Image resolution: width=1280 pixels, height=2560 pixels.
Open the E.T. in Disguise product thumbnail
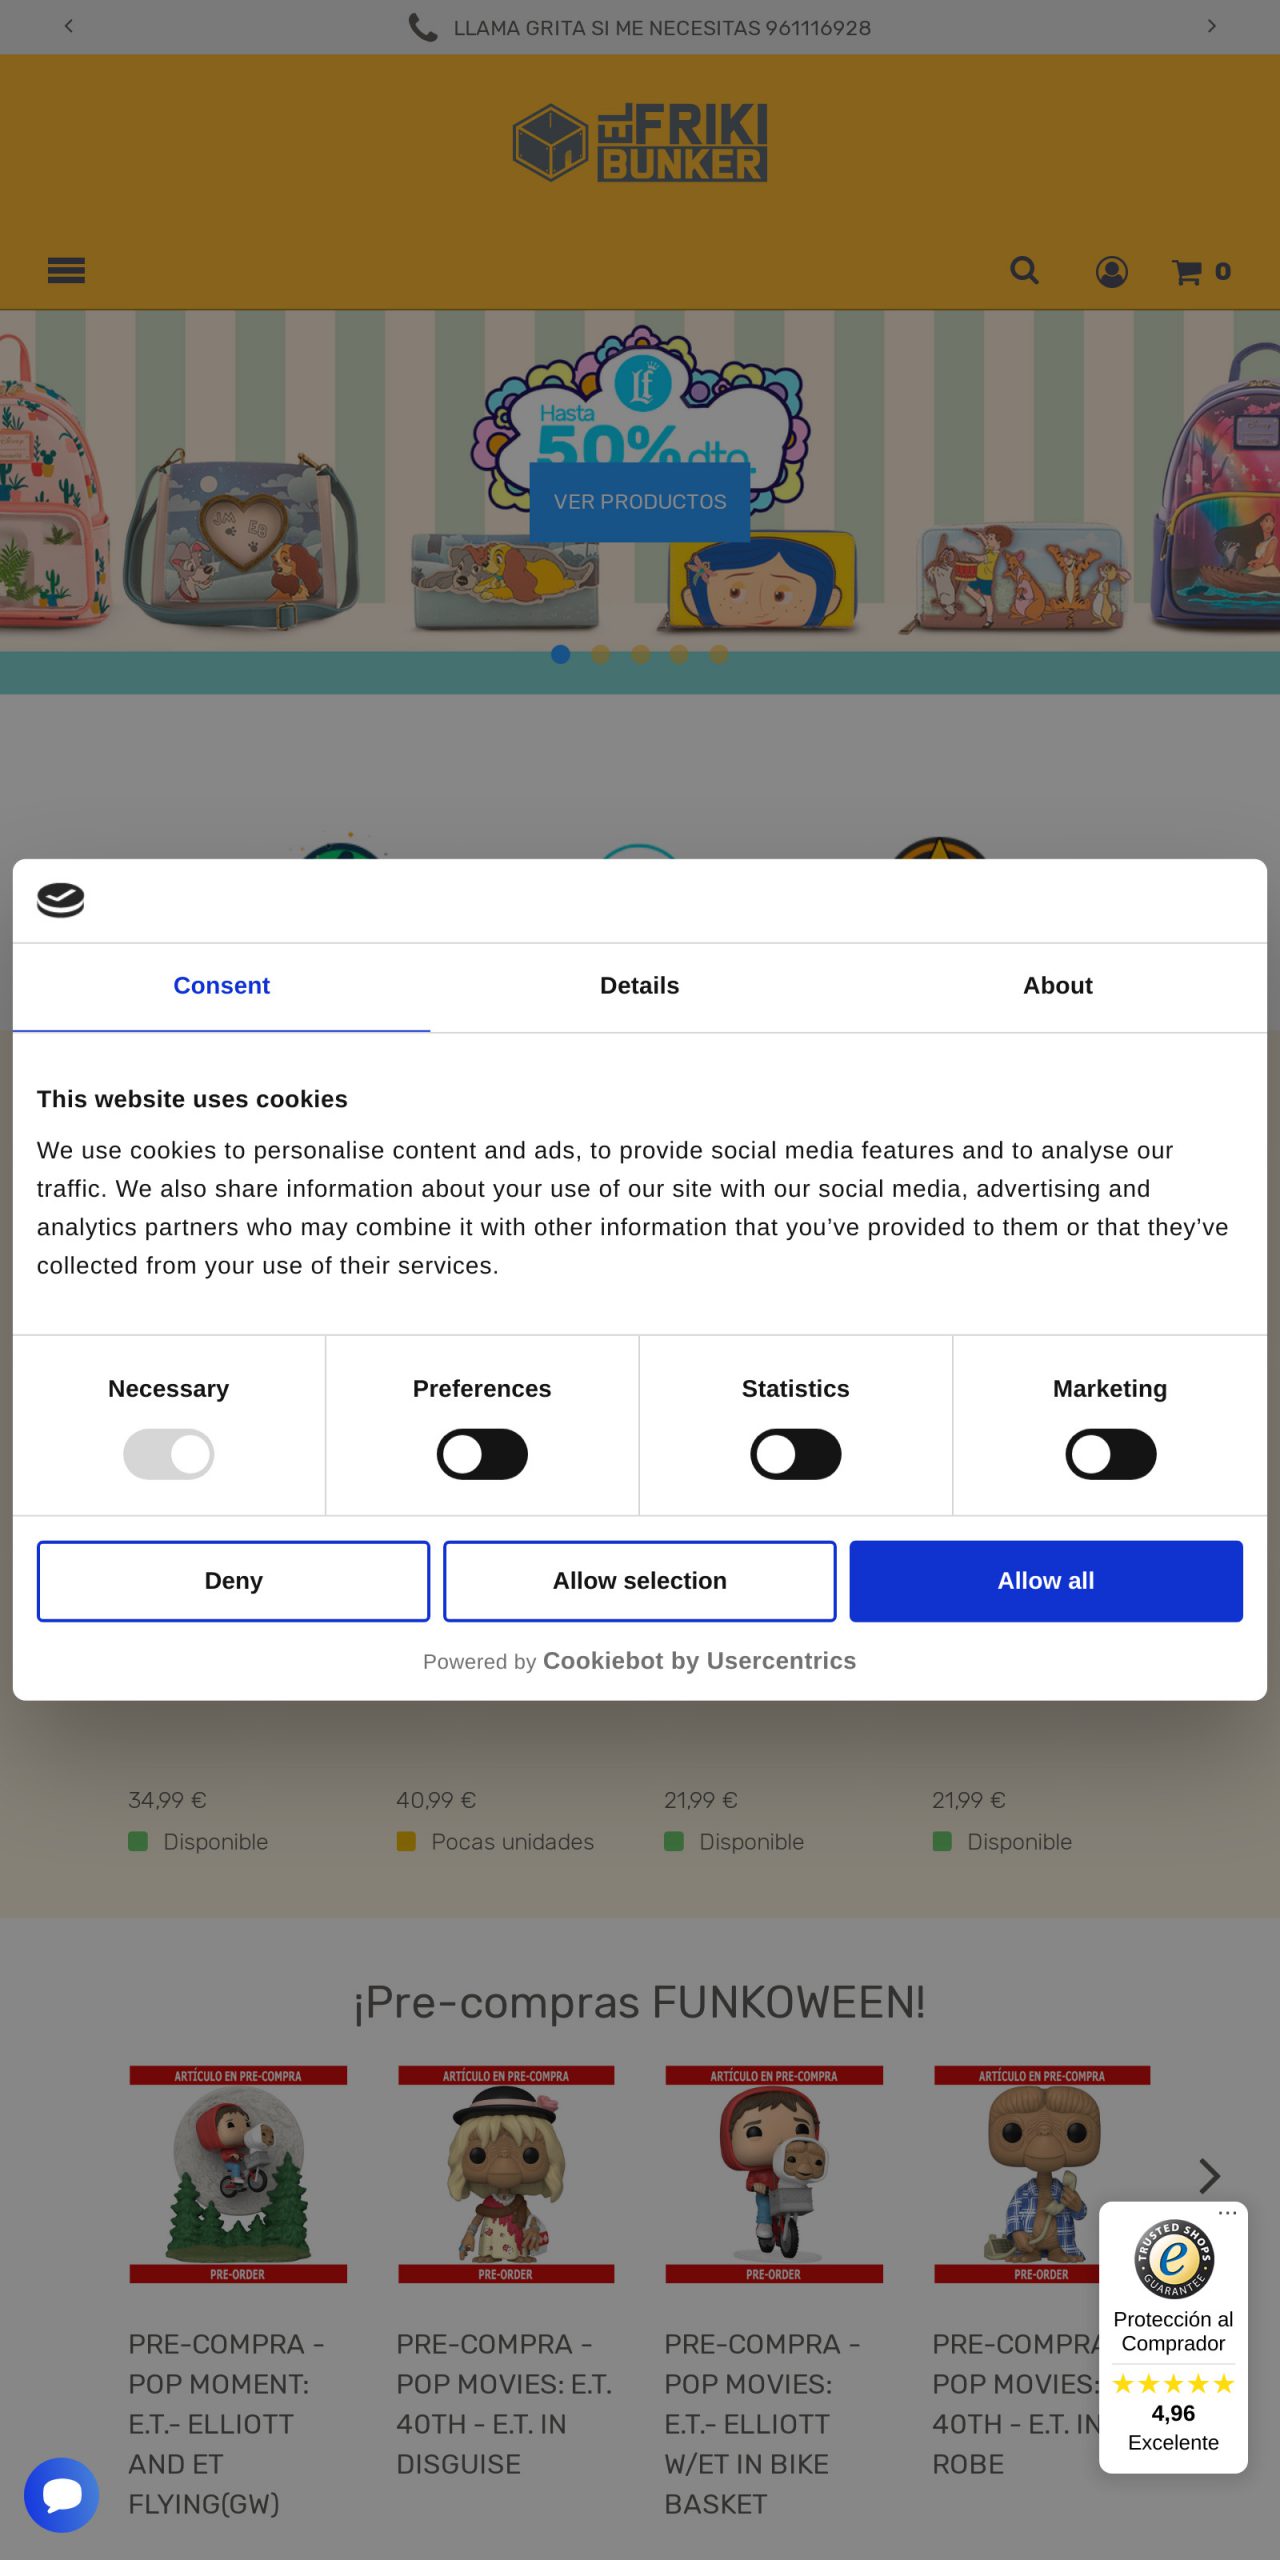(506, 2174)
